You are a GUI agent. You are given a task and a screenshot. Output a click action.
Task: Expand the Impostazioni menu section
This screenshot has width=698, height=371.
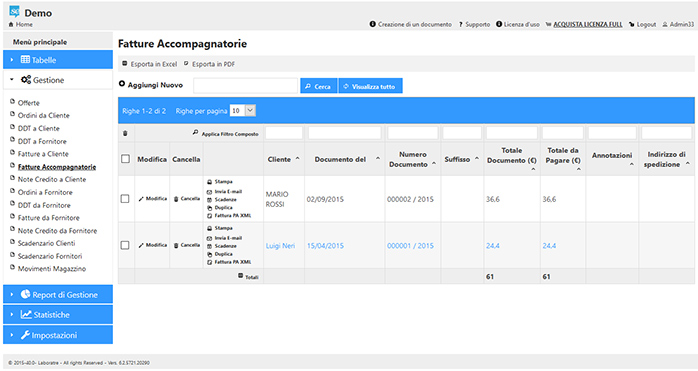pyautogui.click(x=58, y=335)
